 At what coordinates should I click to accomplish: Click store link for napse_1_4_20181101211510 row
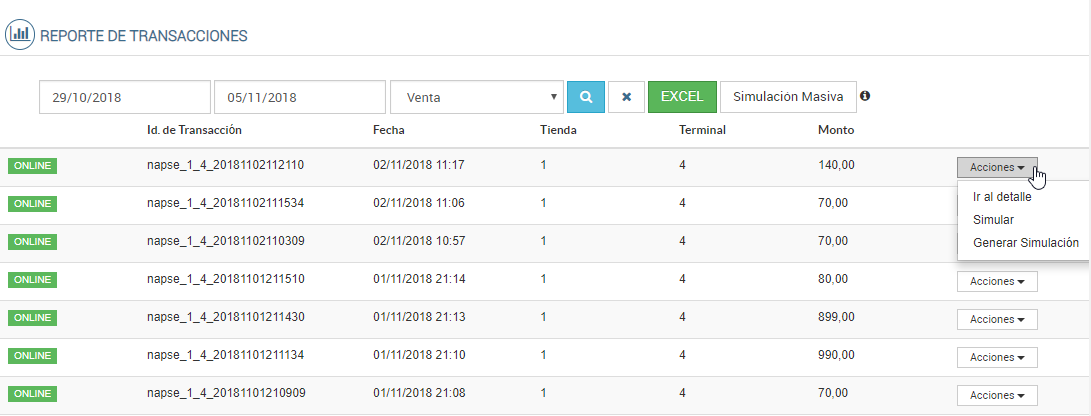click(543, 279)
